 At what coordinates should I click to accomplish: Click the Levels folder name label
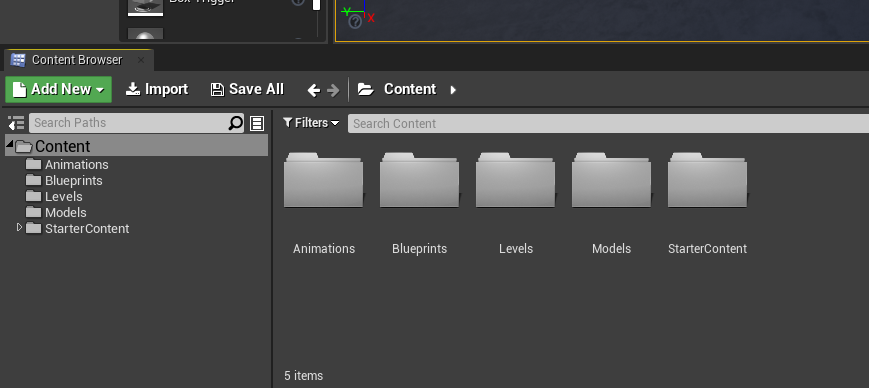[x=516, y=249]
